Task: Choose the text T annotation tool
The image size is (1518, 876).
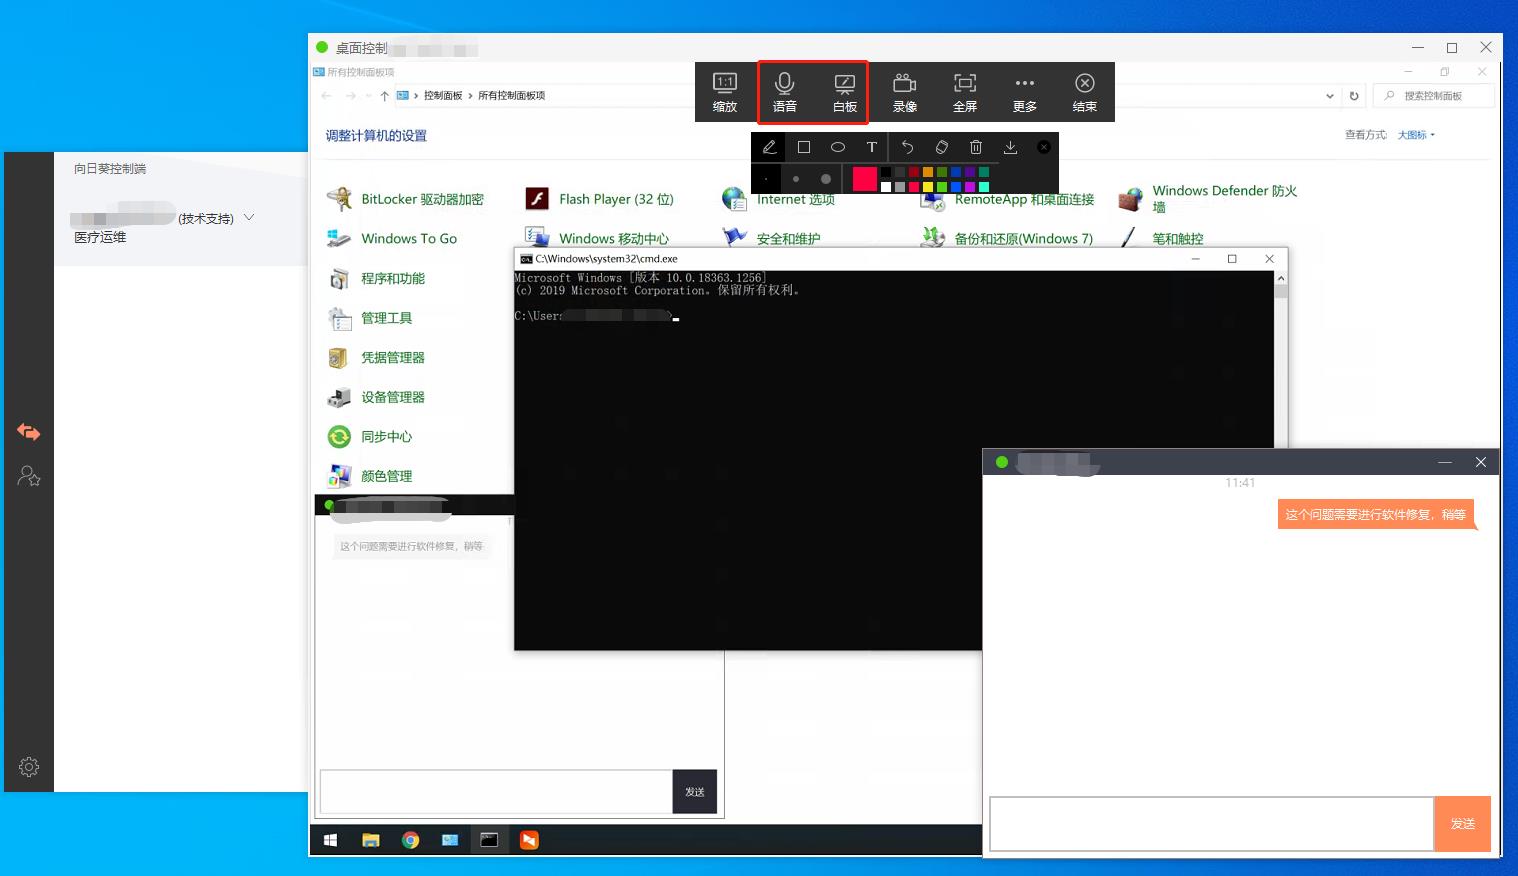Action: pyautogui.click(x=871, y=147)
